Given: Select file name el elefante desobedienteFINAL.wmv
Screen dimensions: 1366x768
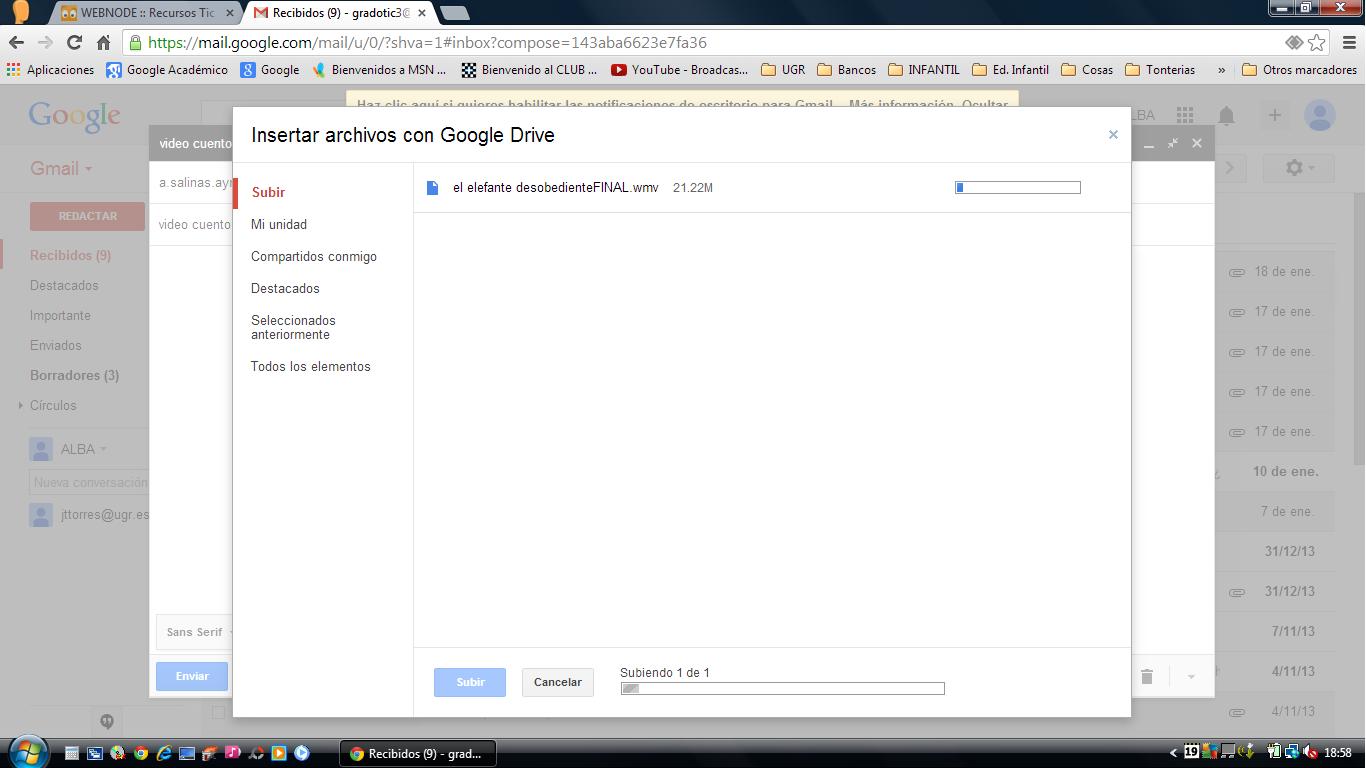Looking at the screenshot, I should [x=555, y=187].
